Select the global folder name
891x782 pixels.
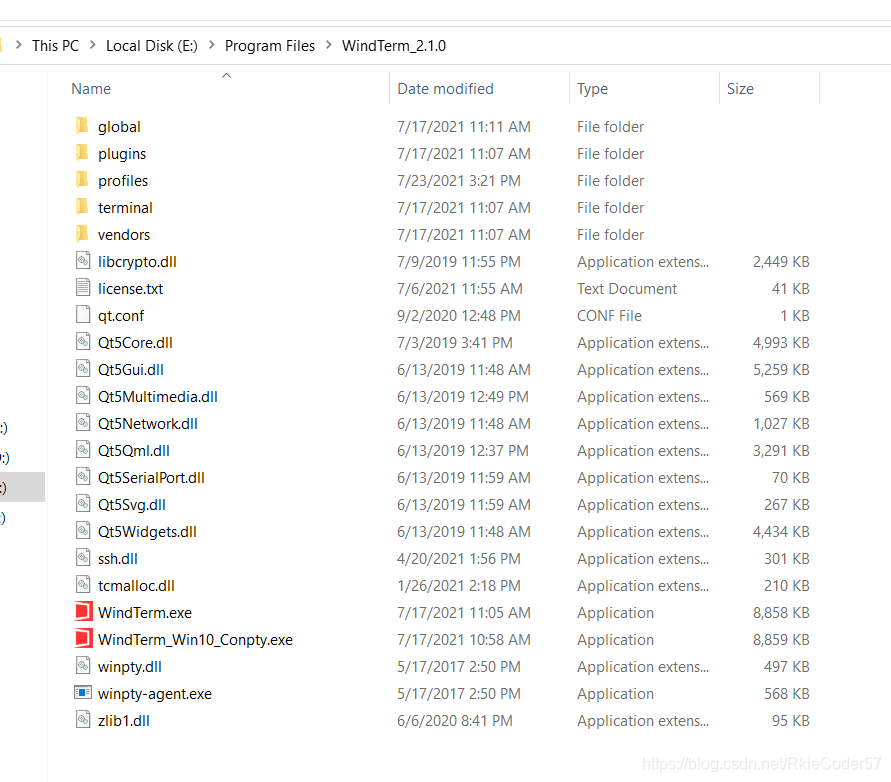point(119,127)
